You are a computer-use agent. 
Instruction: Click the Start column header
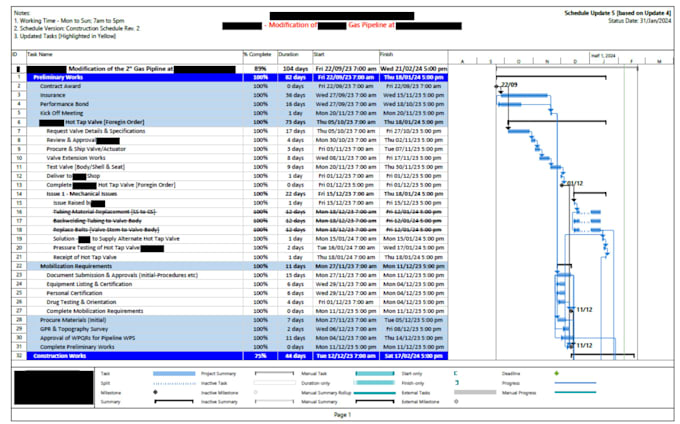point(319,55)
